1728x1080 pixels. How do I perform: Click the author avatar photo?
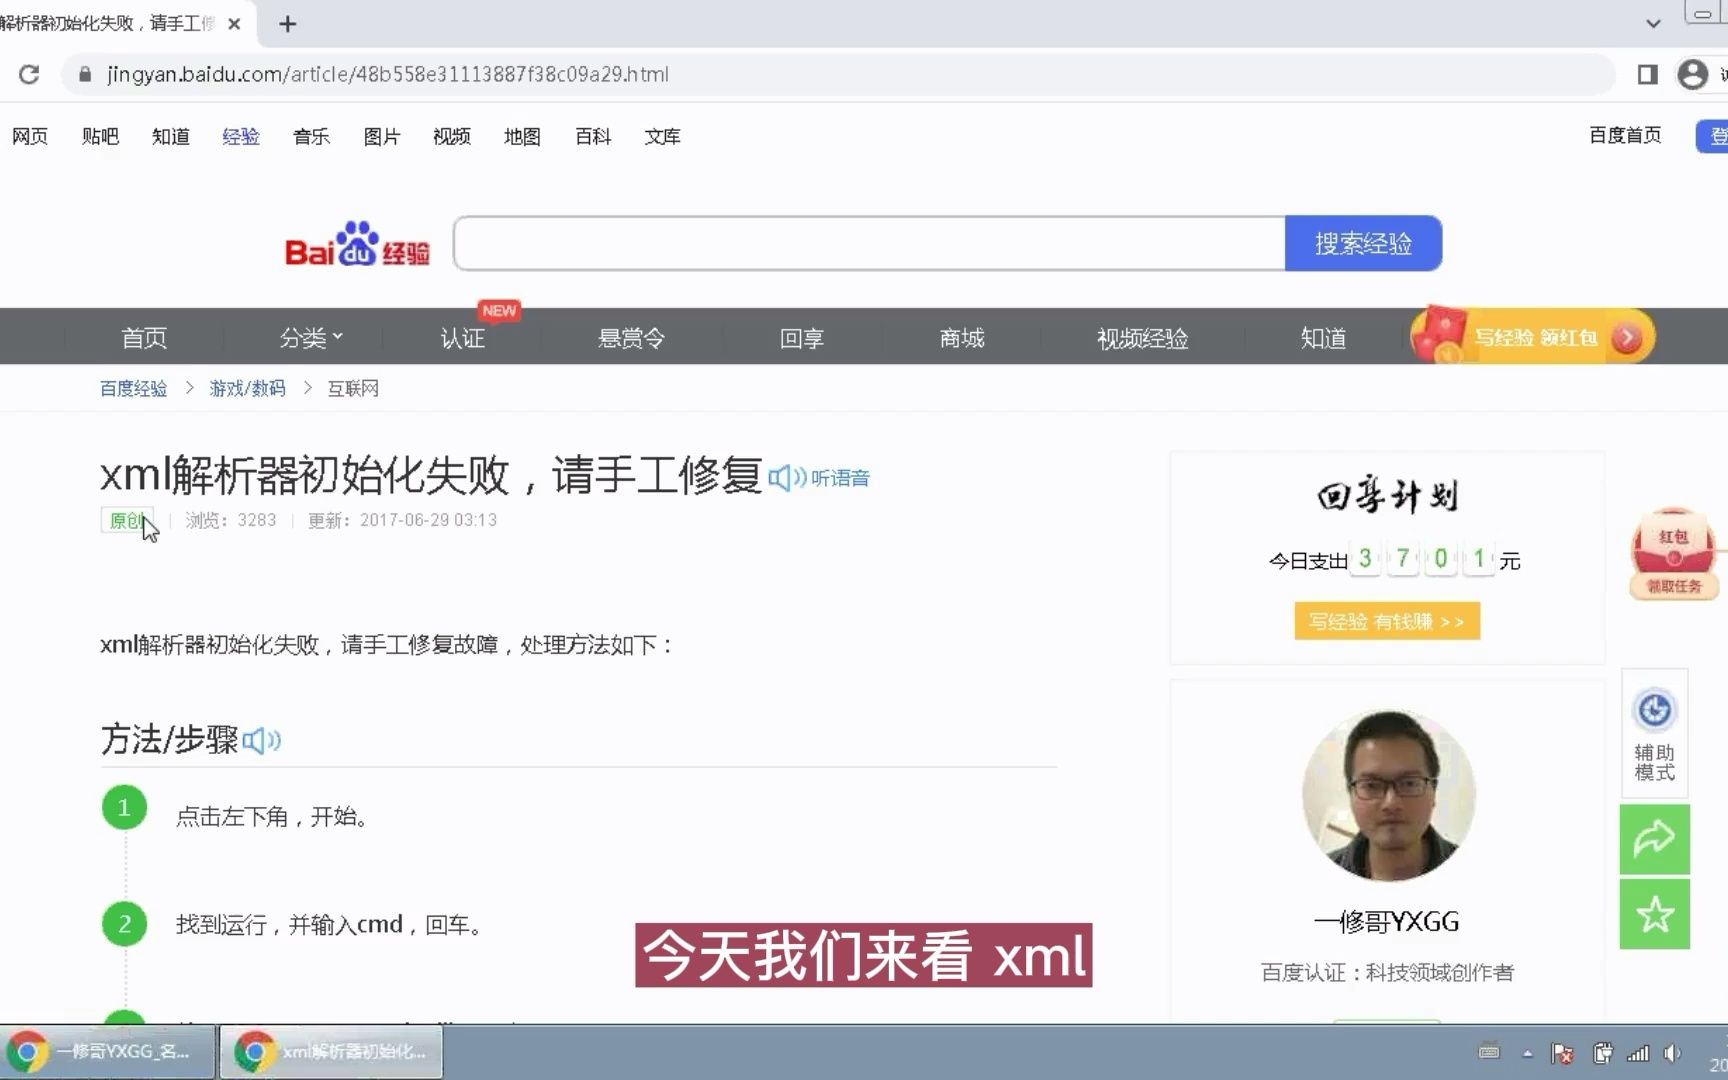[x=1388, y=796]
